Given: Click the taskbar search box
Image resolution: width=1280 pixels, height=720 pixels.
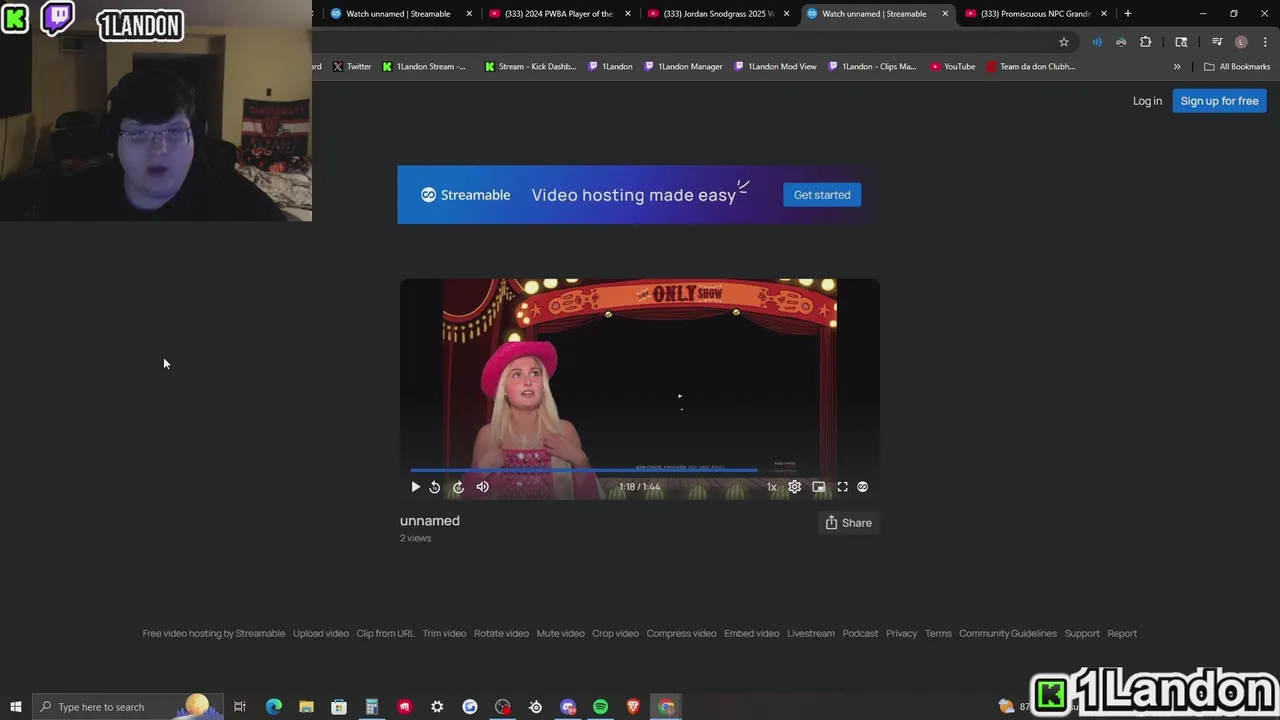Looking at the screenshot, I should 127,707.
